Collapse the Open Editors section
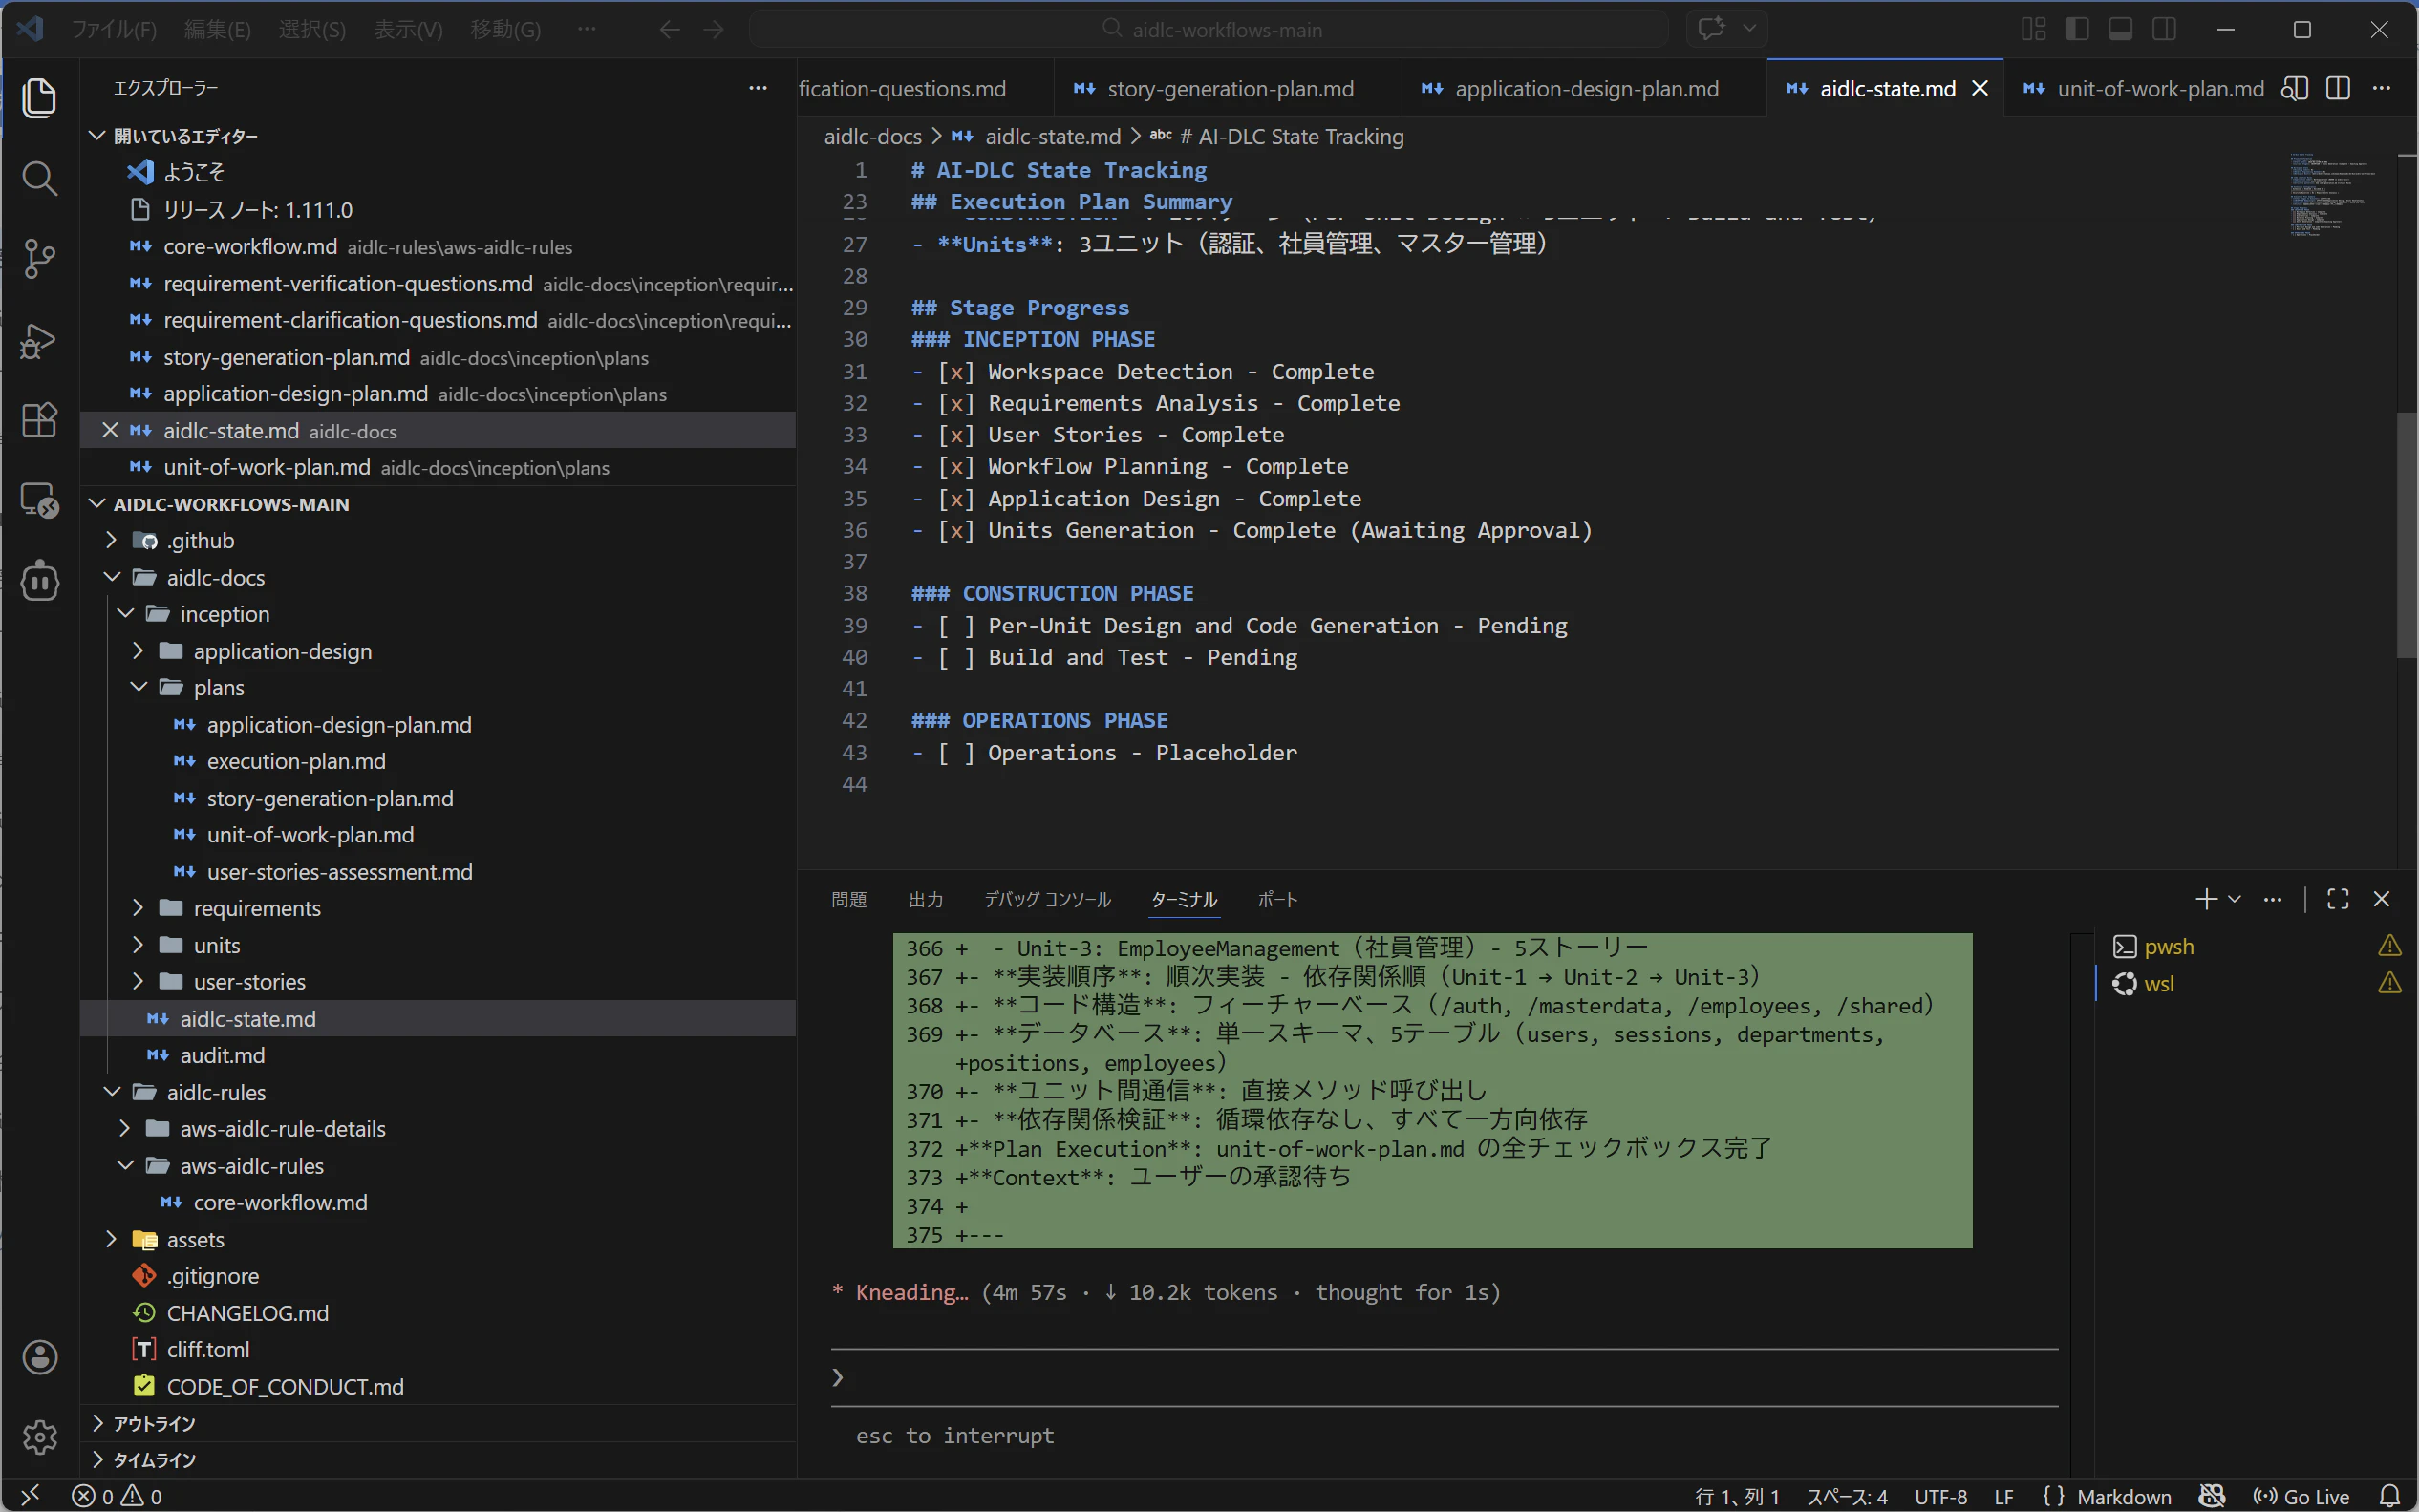 pos(97,135)
